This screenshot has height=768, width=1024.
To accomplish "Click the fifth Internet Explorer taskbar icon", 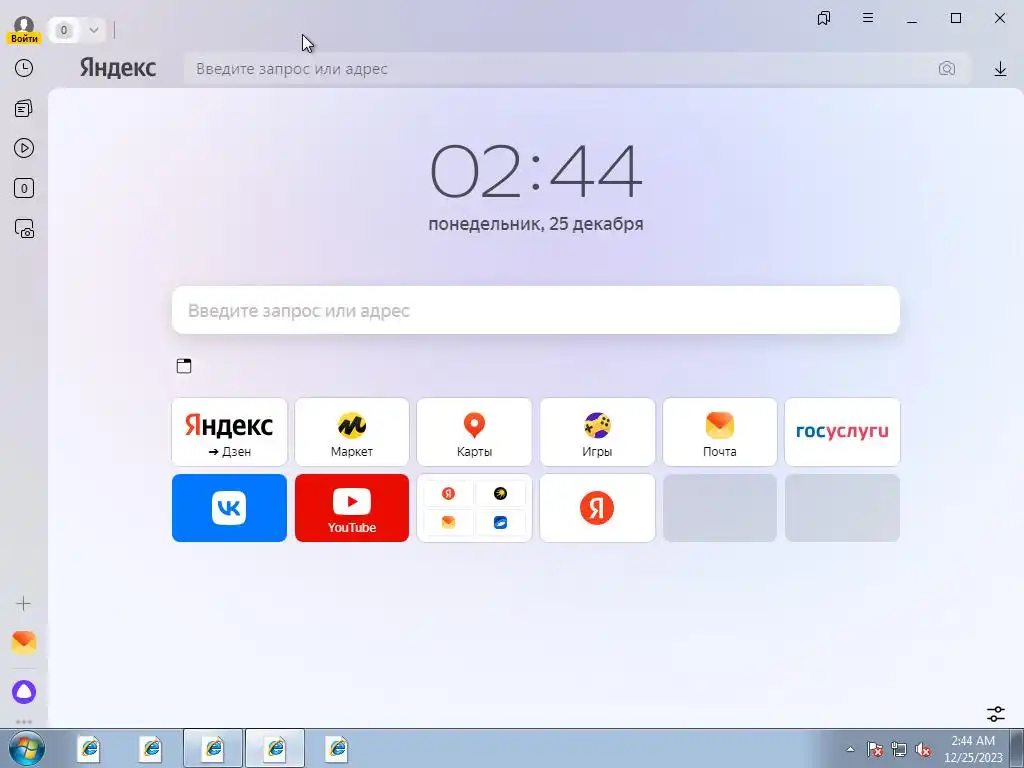I will [x=337, y=748].
